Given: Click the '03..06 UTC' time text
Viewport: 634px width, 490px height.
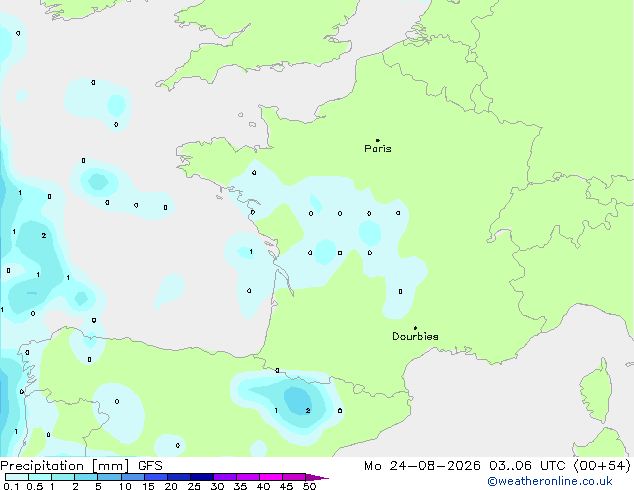Looking at the screenshot, I should [x=527, y=466].
